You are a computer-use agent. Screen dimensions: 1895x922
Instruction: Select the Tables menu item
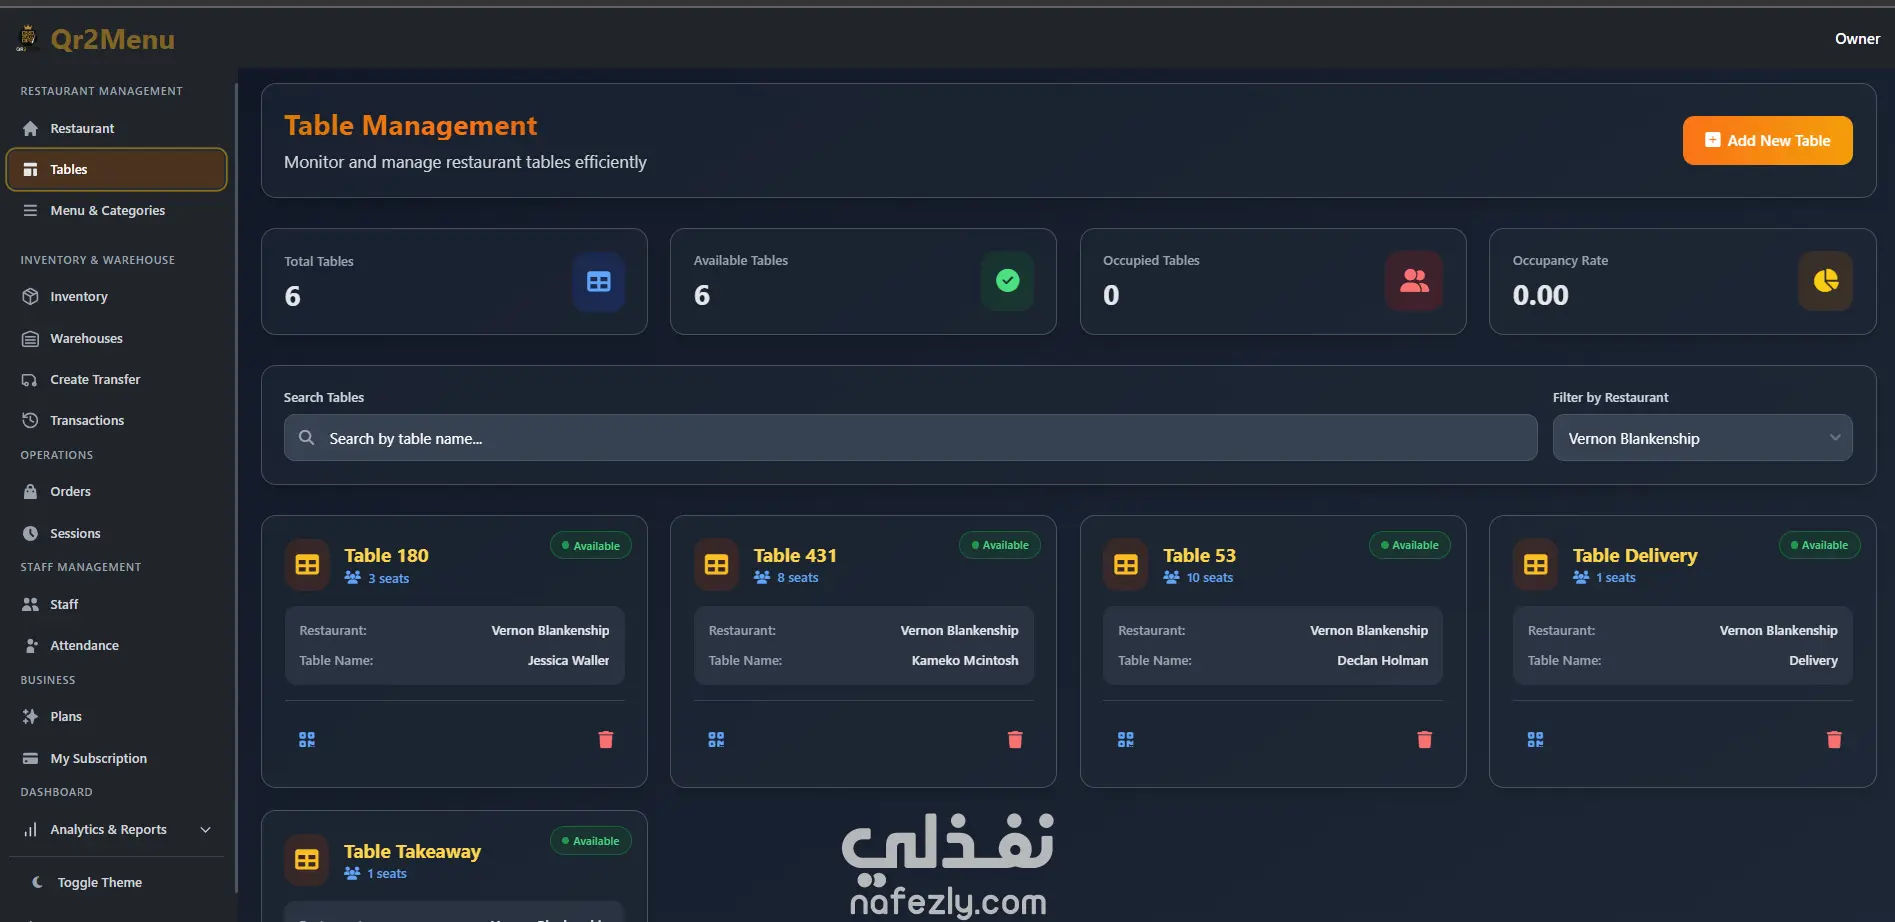tap(116, 170)
